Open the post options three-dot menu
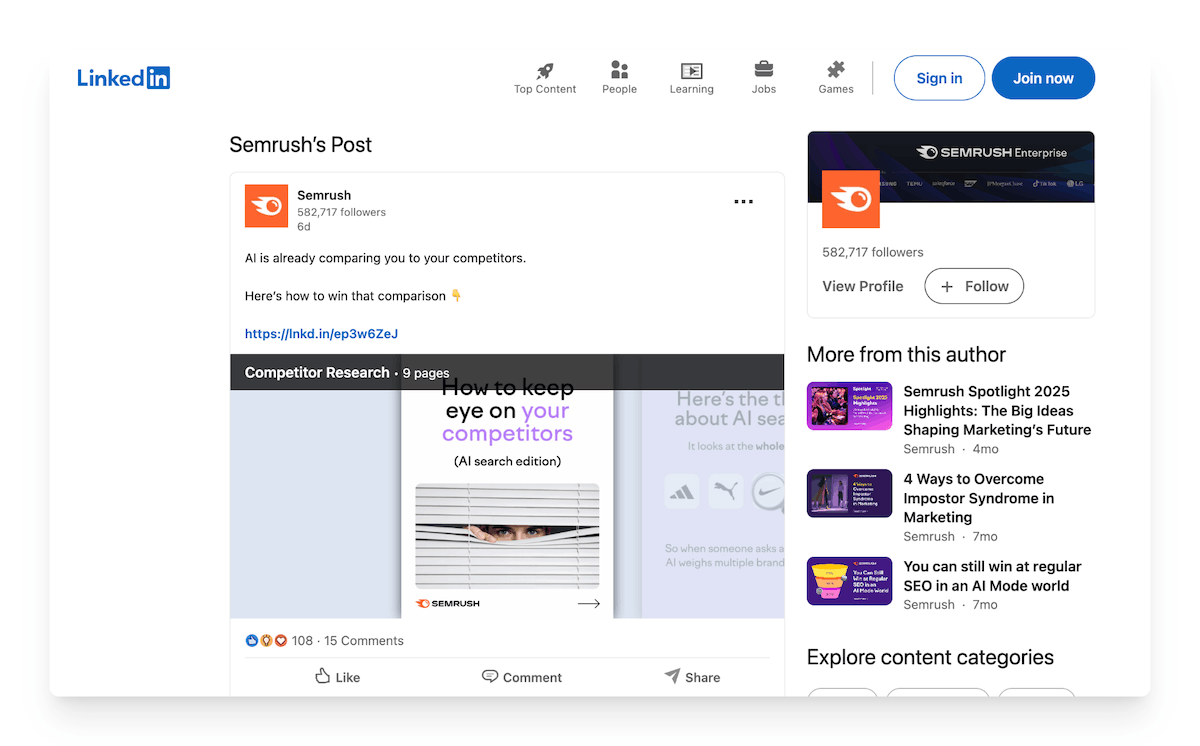This screenshot has height=746, width=1200. 743,201
